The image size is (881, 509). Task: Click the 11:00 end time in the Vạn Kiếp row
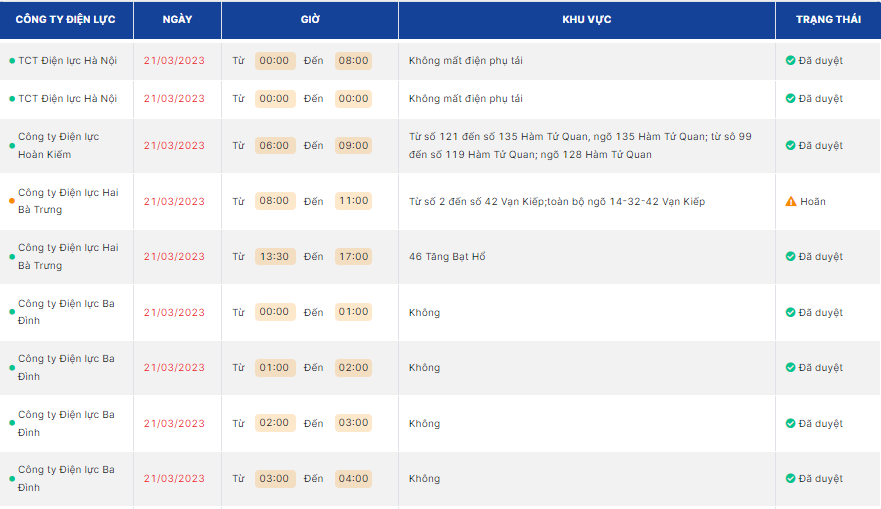[x=353, y=201]
